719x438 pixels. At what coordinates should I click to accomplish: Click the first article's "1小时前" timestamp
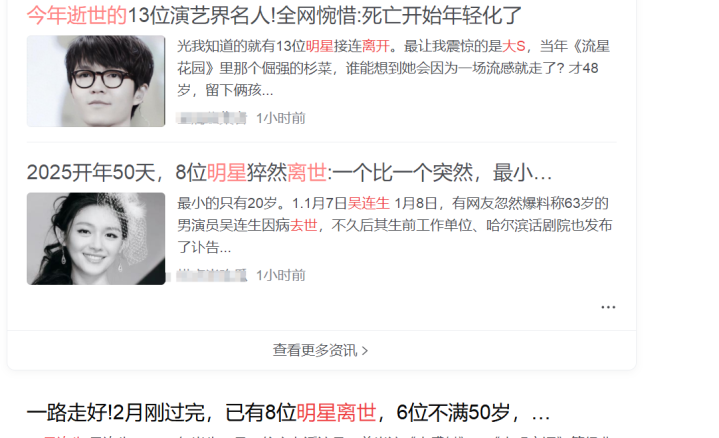(x=281, y=118)
